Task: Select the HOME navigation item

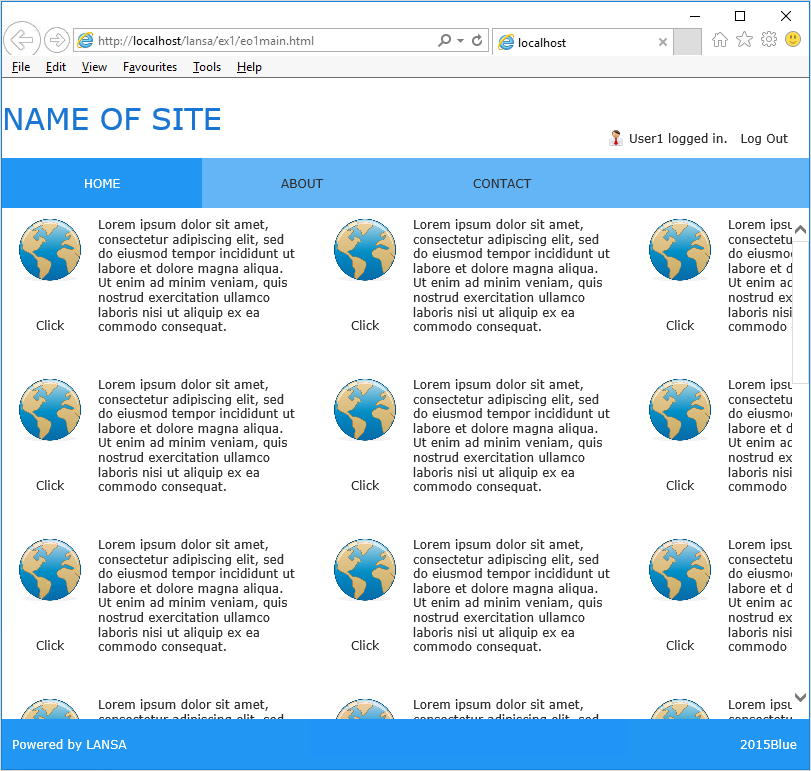Action: point(102,184)
